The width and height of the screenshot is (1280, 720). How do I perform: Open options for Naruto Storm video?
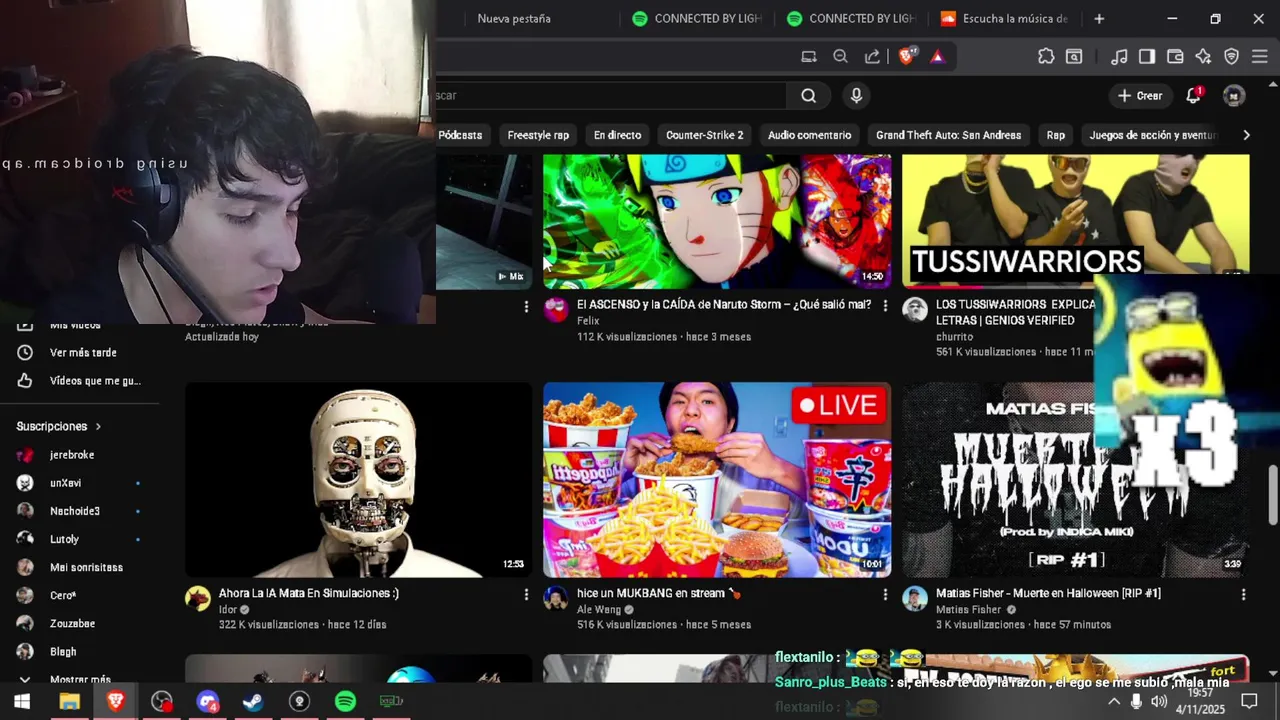885,306
